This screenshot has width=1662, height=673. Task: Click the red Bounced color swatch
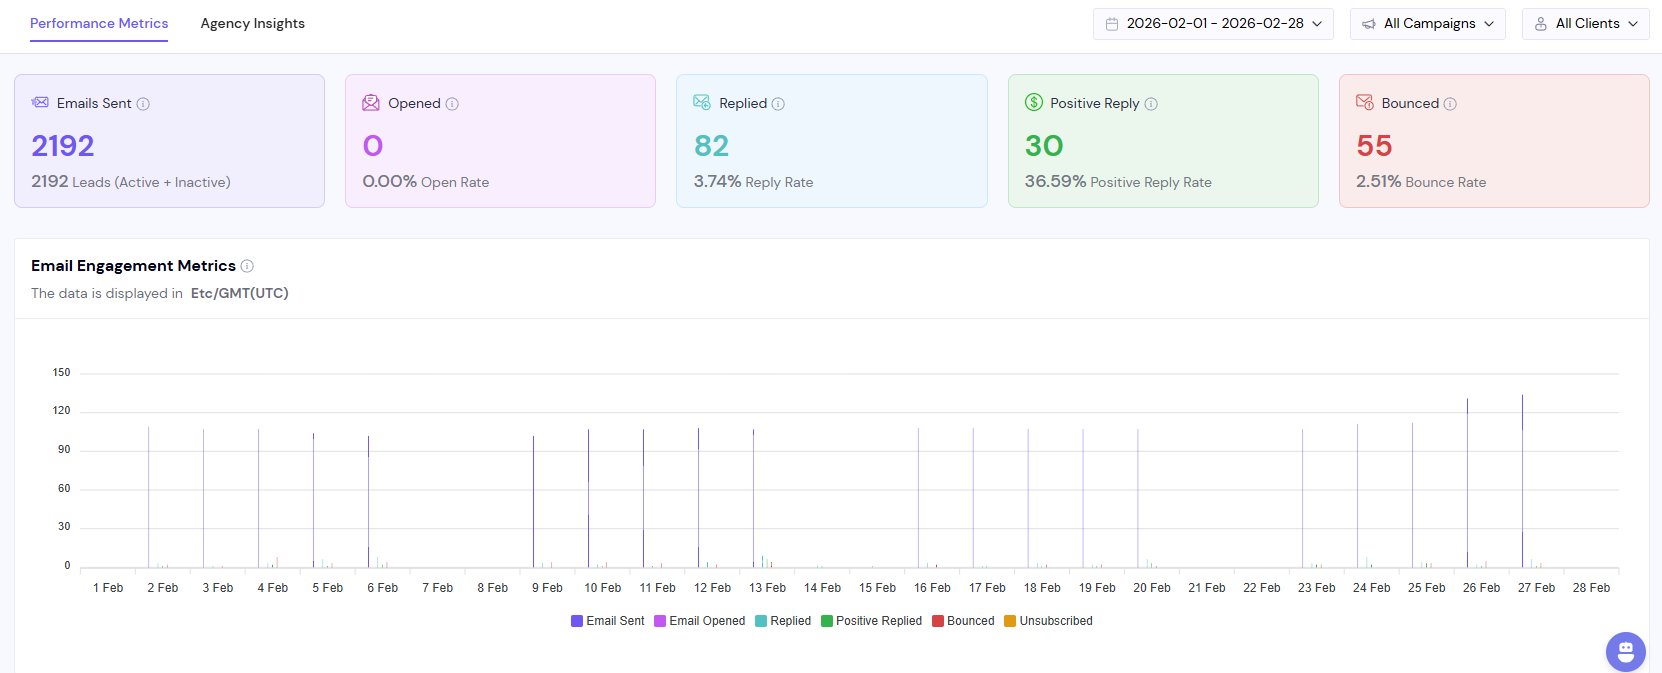tap(938, 621)
